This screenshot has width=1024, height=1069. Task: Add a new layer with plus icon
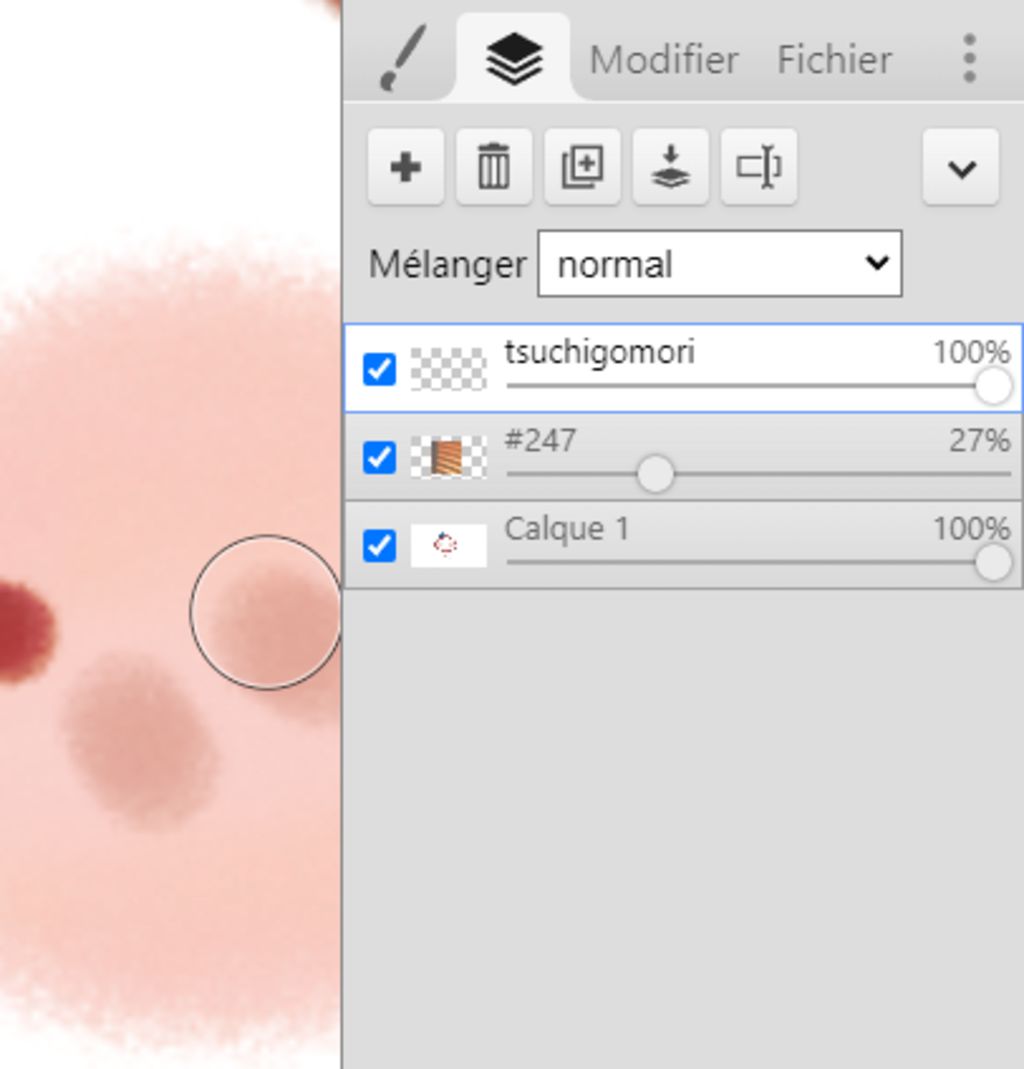(x=405, y=167)
